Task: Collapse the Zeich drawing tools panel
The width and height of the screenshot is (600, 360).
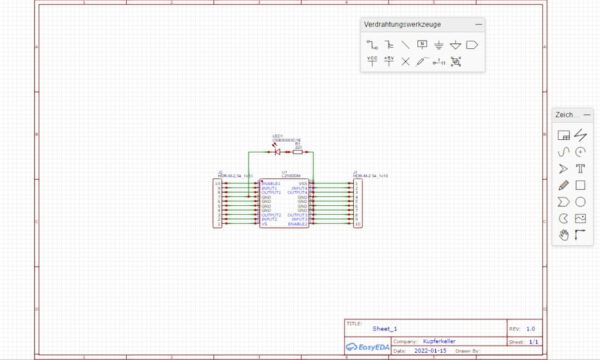Action: coord(587,115)
